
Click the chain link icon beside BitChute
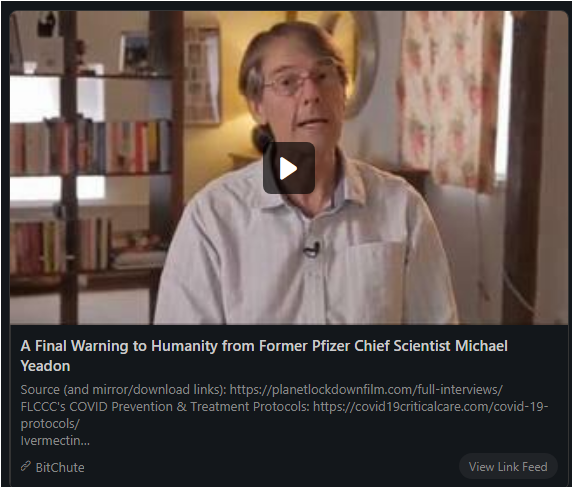tap(25, 466)
